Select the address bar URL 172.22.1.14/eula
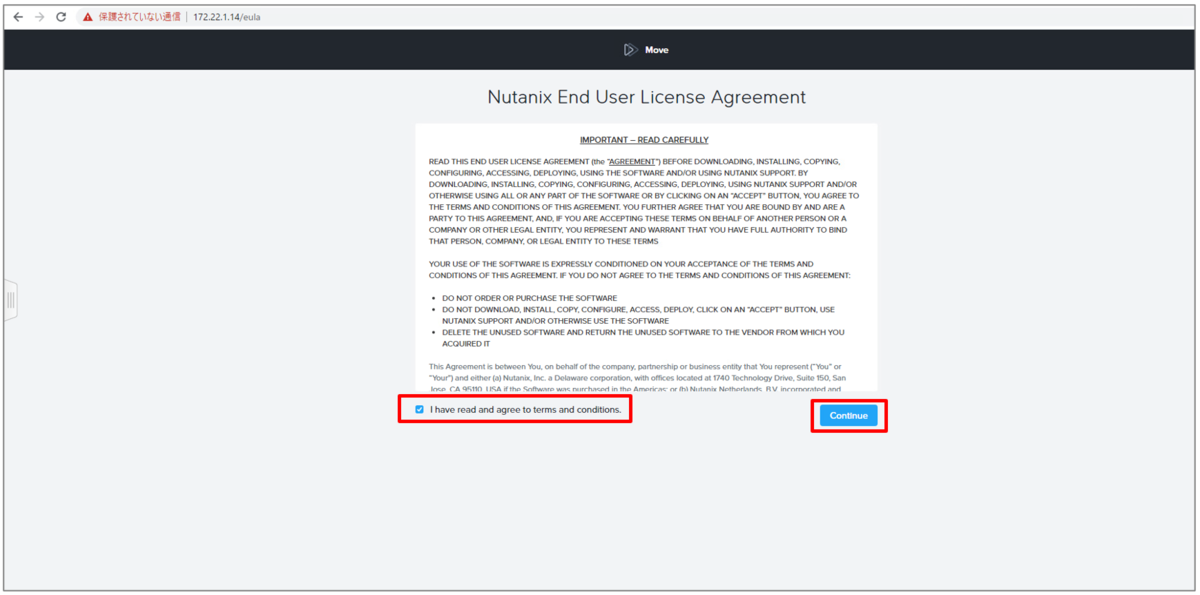 [x=227, y=17]
